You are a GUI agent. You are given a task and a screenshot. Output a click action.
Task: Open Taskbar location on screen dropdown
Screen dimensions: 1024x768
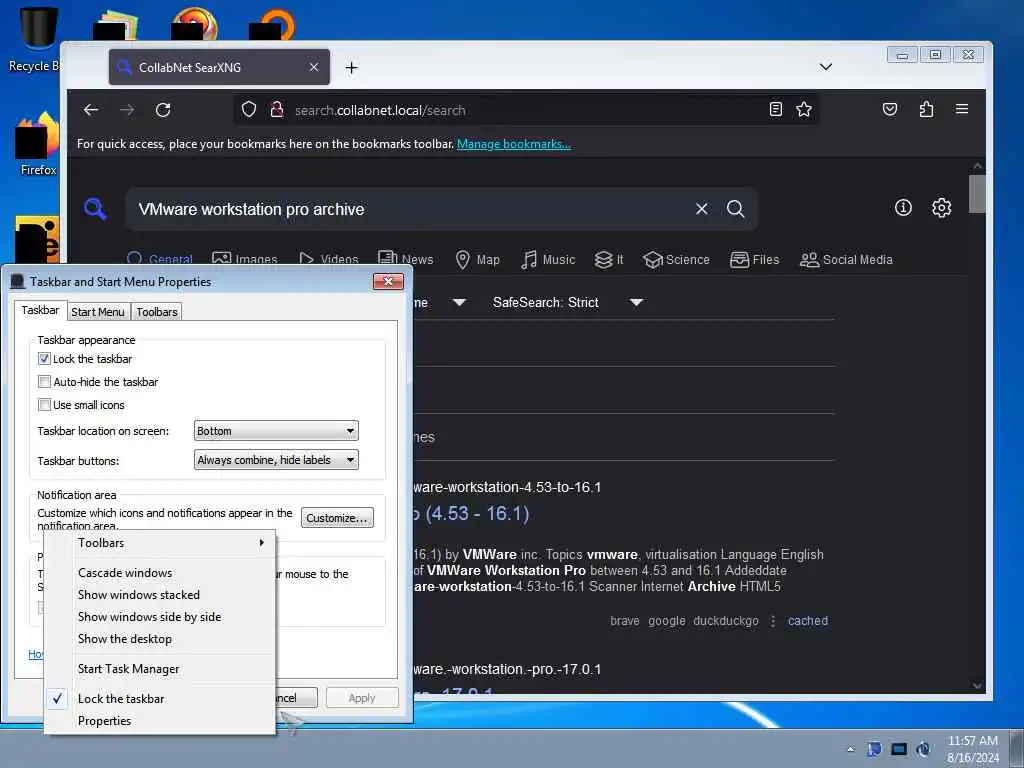point(276,431)
